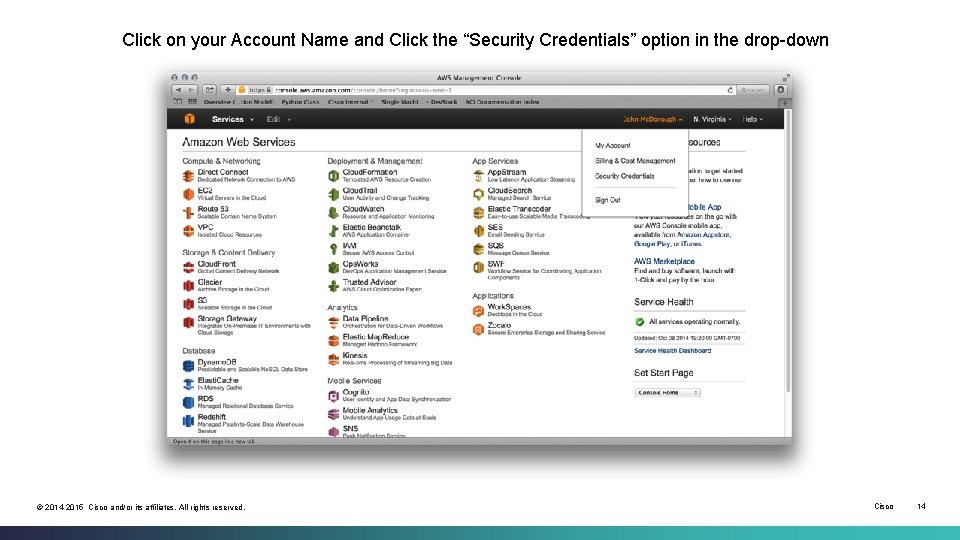960x540 pixels.
Task: Open Elastic MapReduce service icon
Action: (x=334, y=341)
